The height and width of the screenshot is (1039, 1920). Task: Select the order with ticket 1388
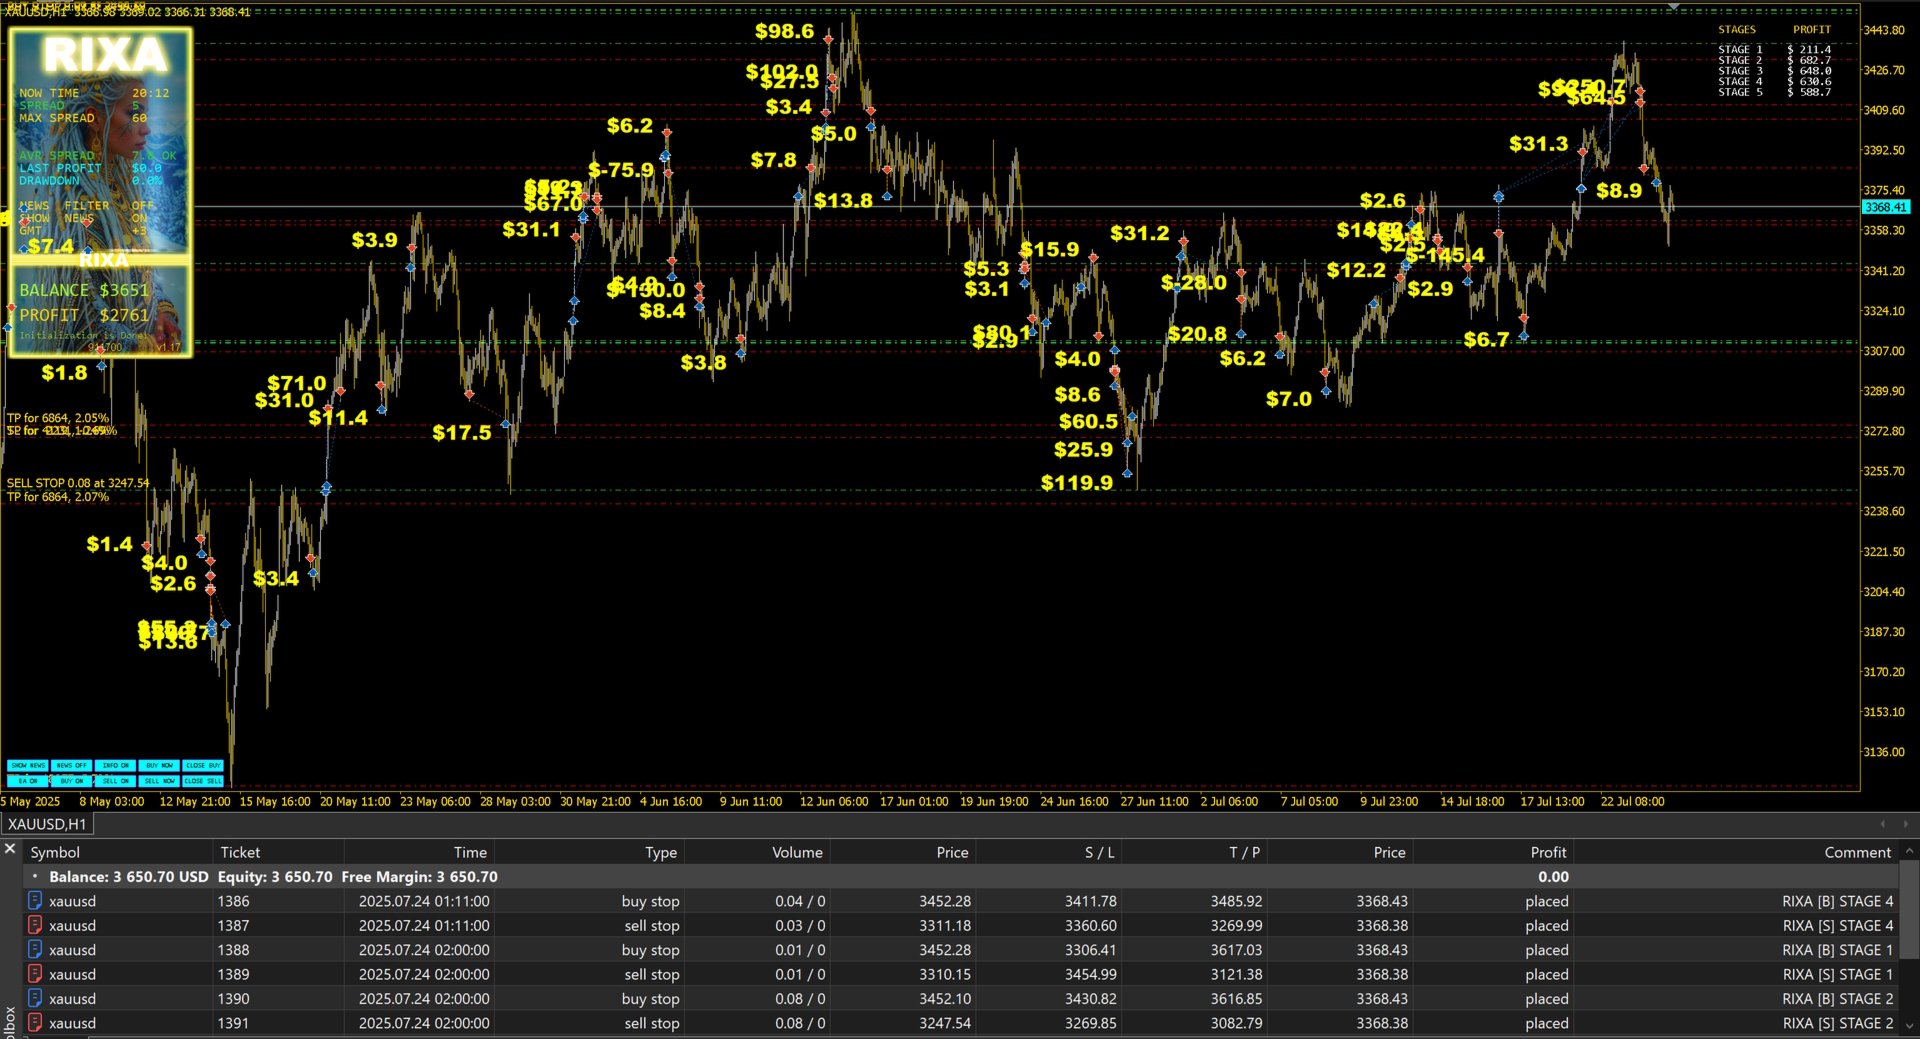coord(960,950)
